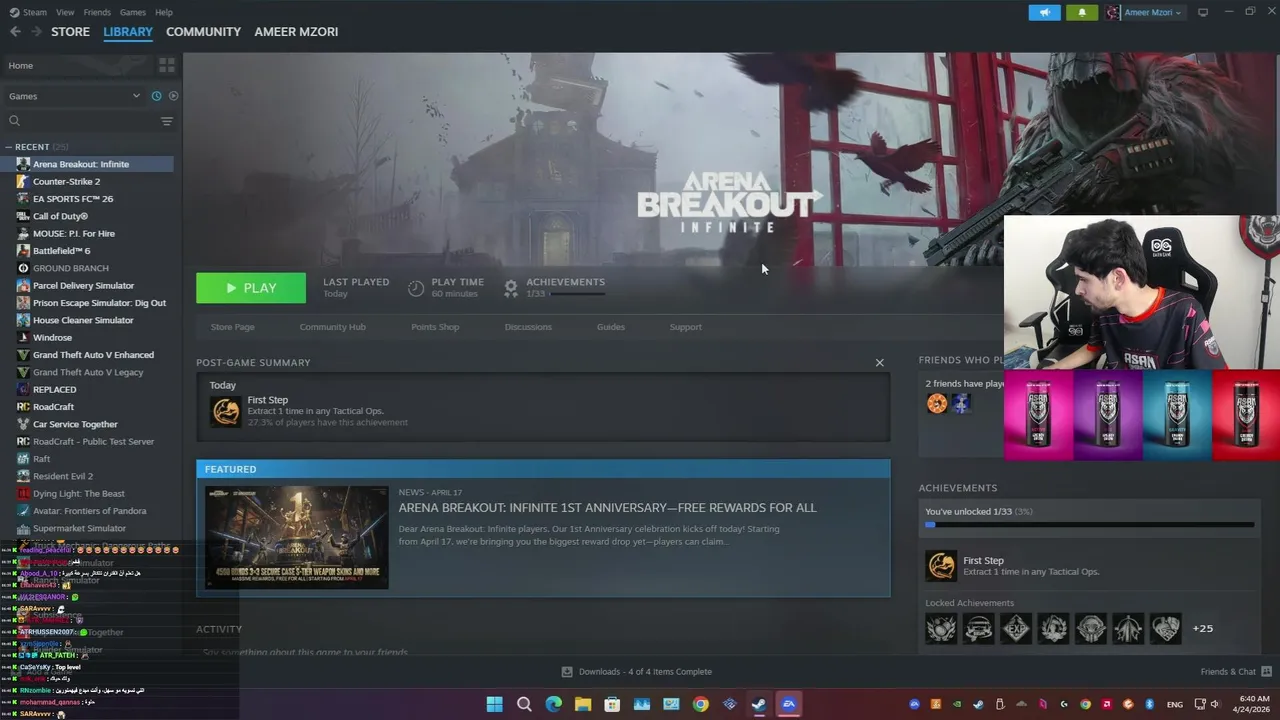Open Microsoft Edge from the taskbar
Viewport: 1280px width, 720px height.
[553, 704]
